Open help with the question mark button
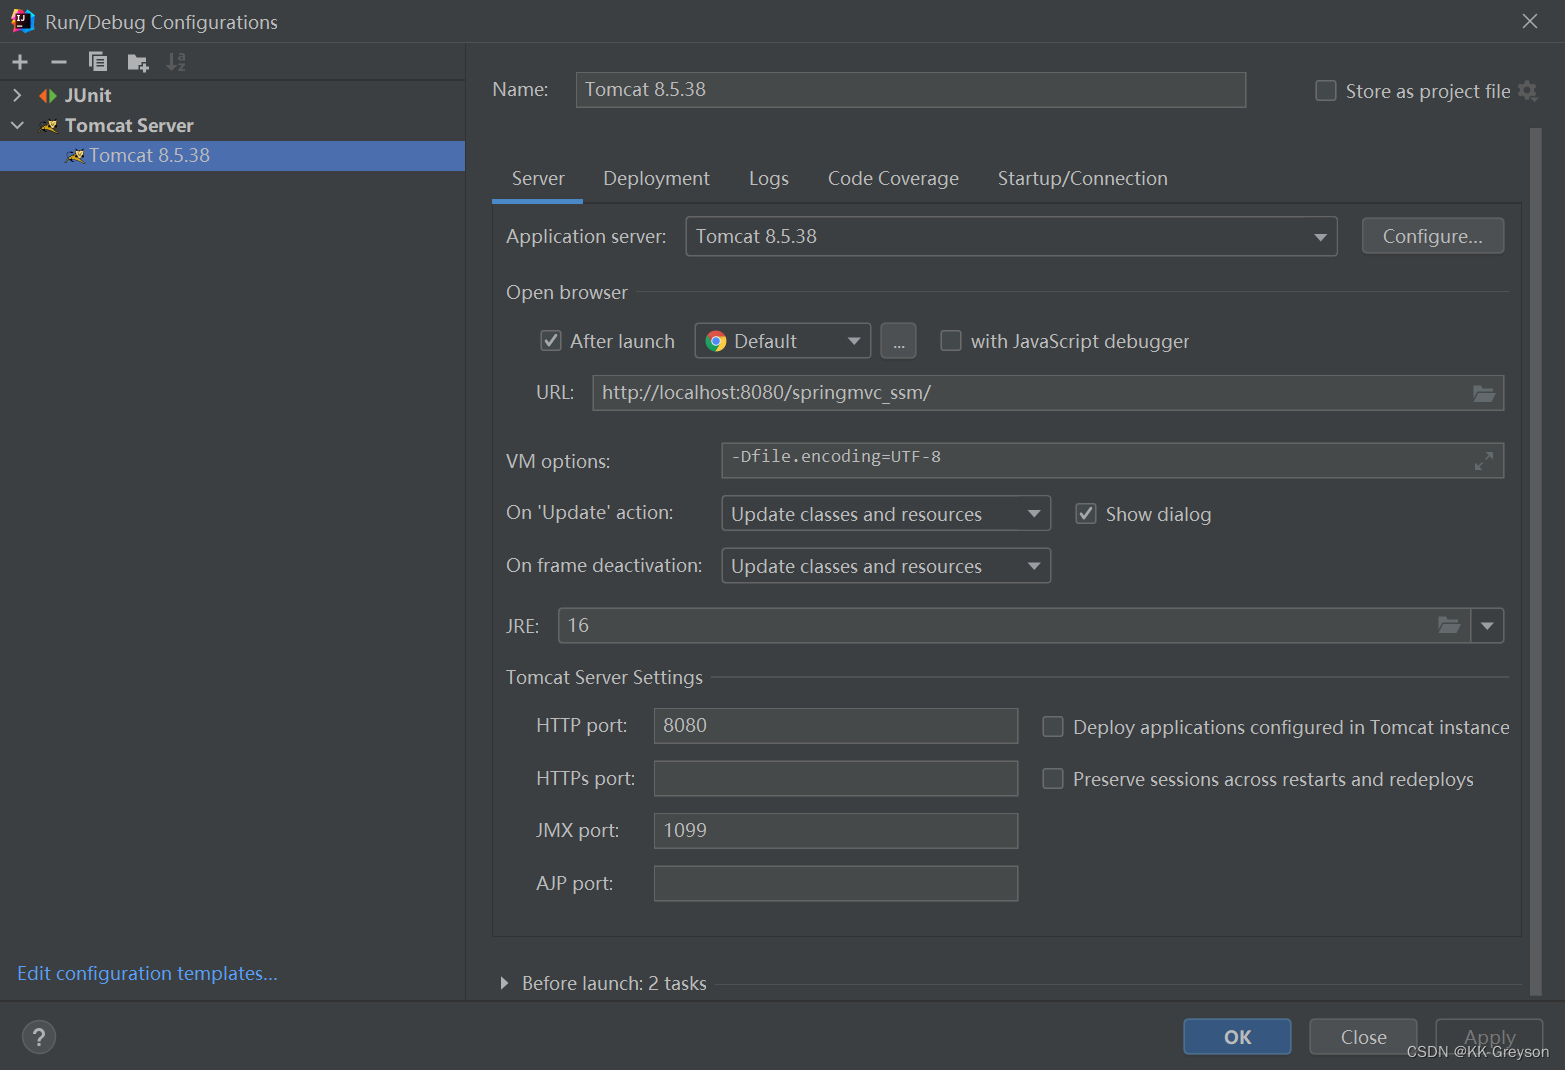This screenshot has width=1565, height=1070. tap(39, 1037)
